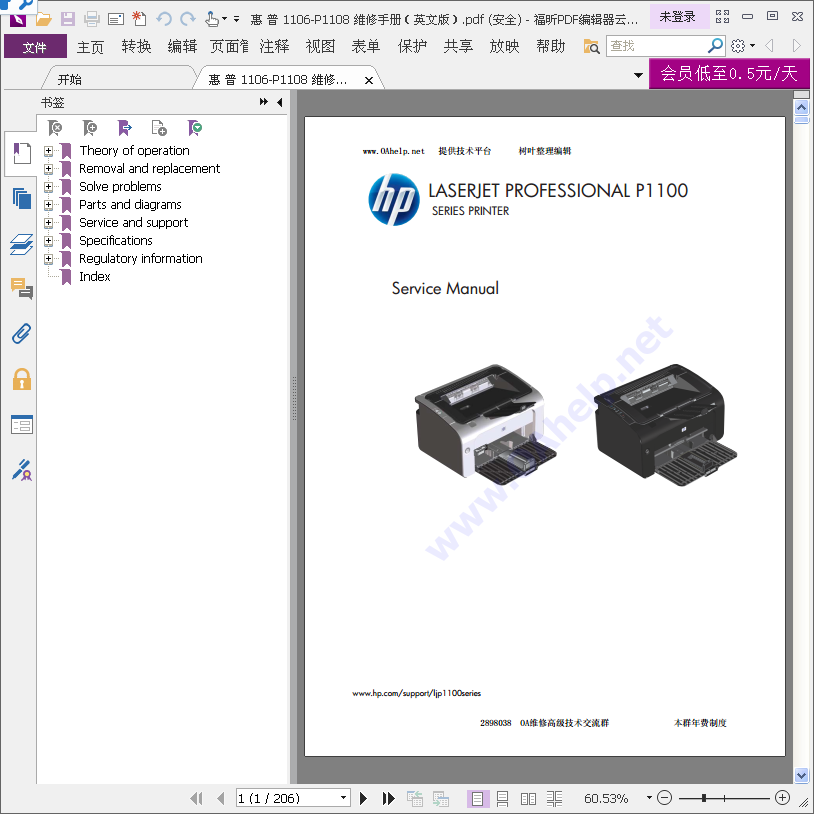Click vertical scrollbar down arrow
The image size is (814, 814).
[802, 775]
